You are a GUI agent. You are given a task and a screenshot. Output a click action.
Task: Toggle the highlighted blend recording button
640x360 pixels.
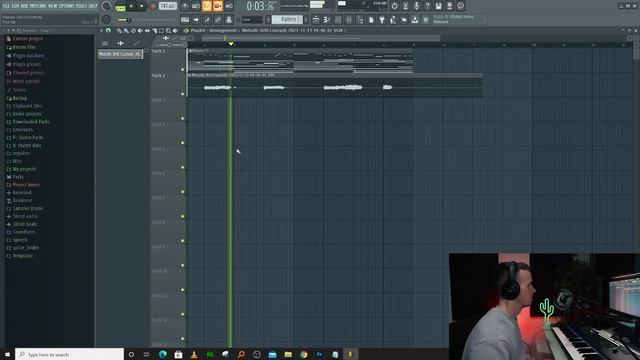(x=218, y=6)
